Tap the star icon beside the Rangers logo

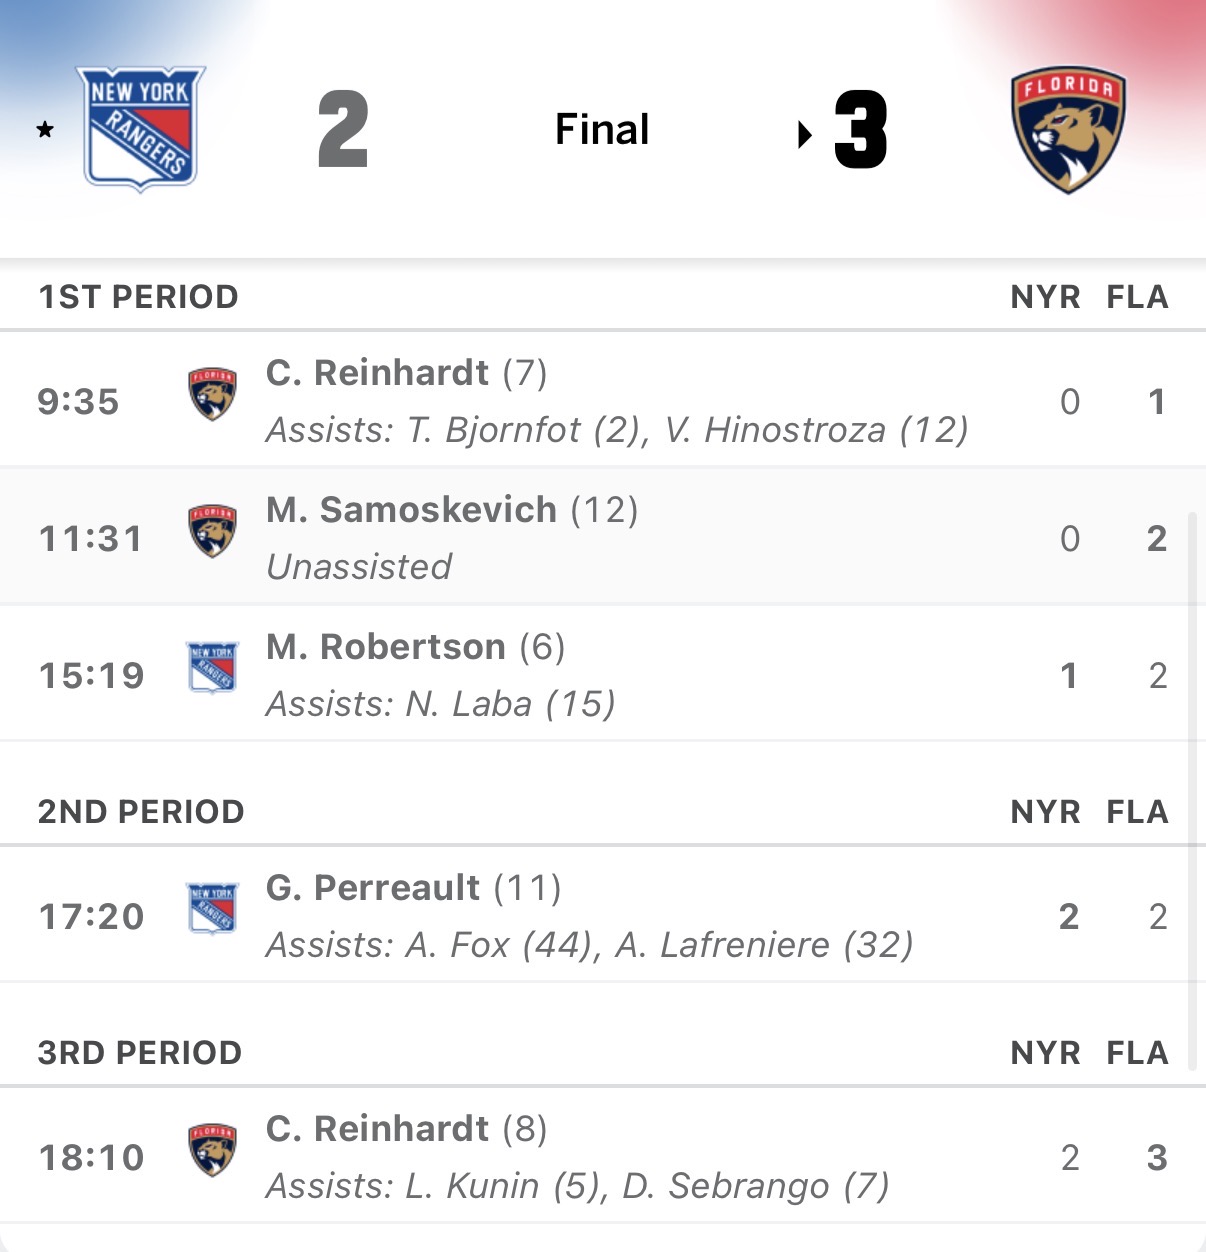pos(45,130)
